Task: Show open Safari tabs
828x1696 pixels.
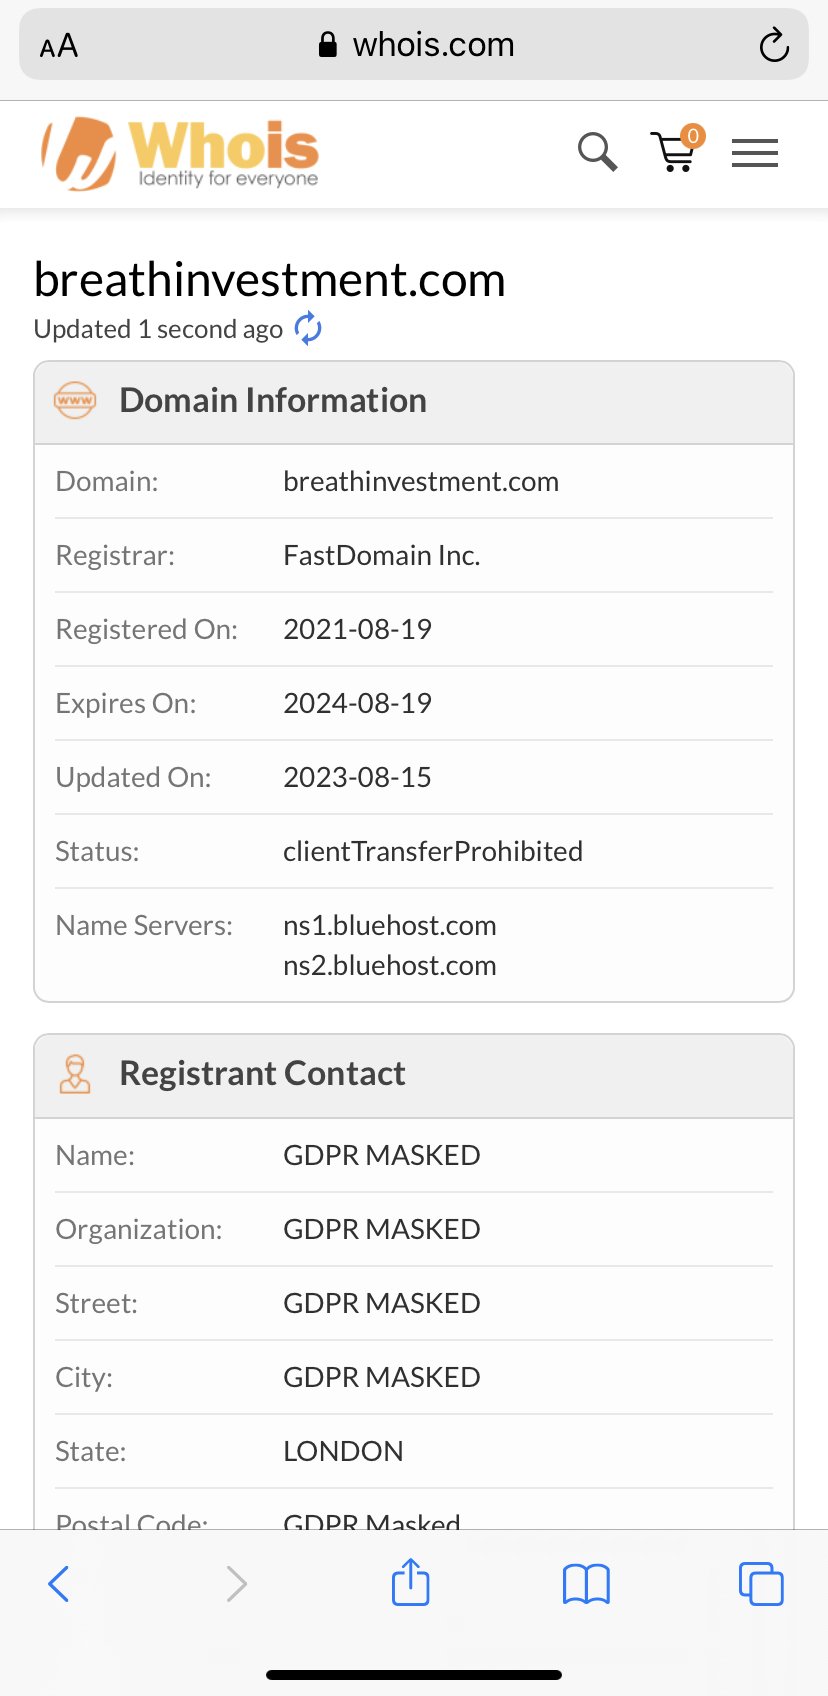Action: coord(761,1584)
